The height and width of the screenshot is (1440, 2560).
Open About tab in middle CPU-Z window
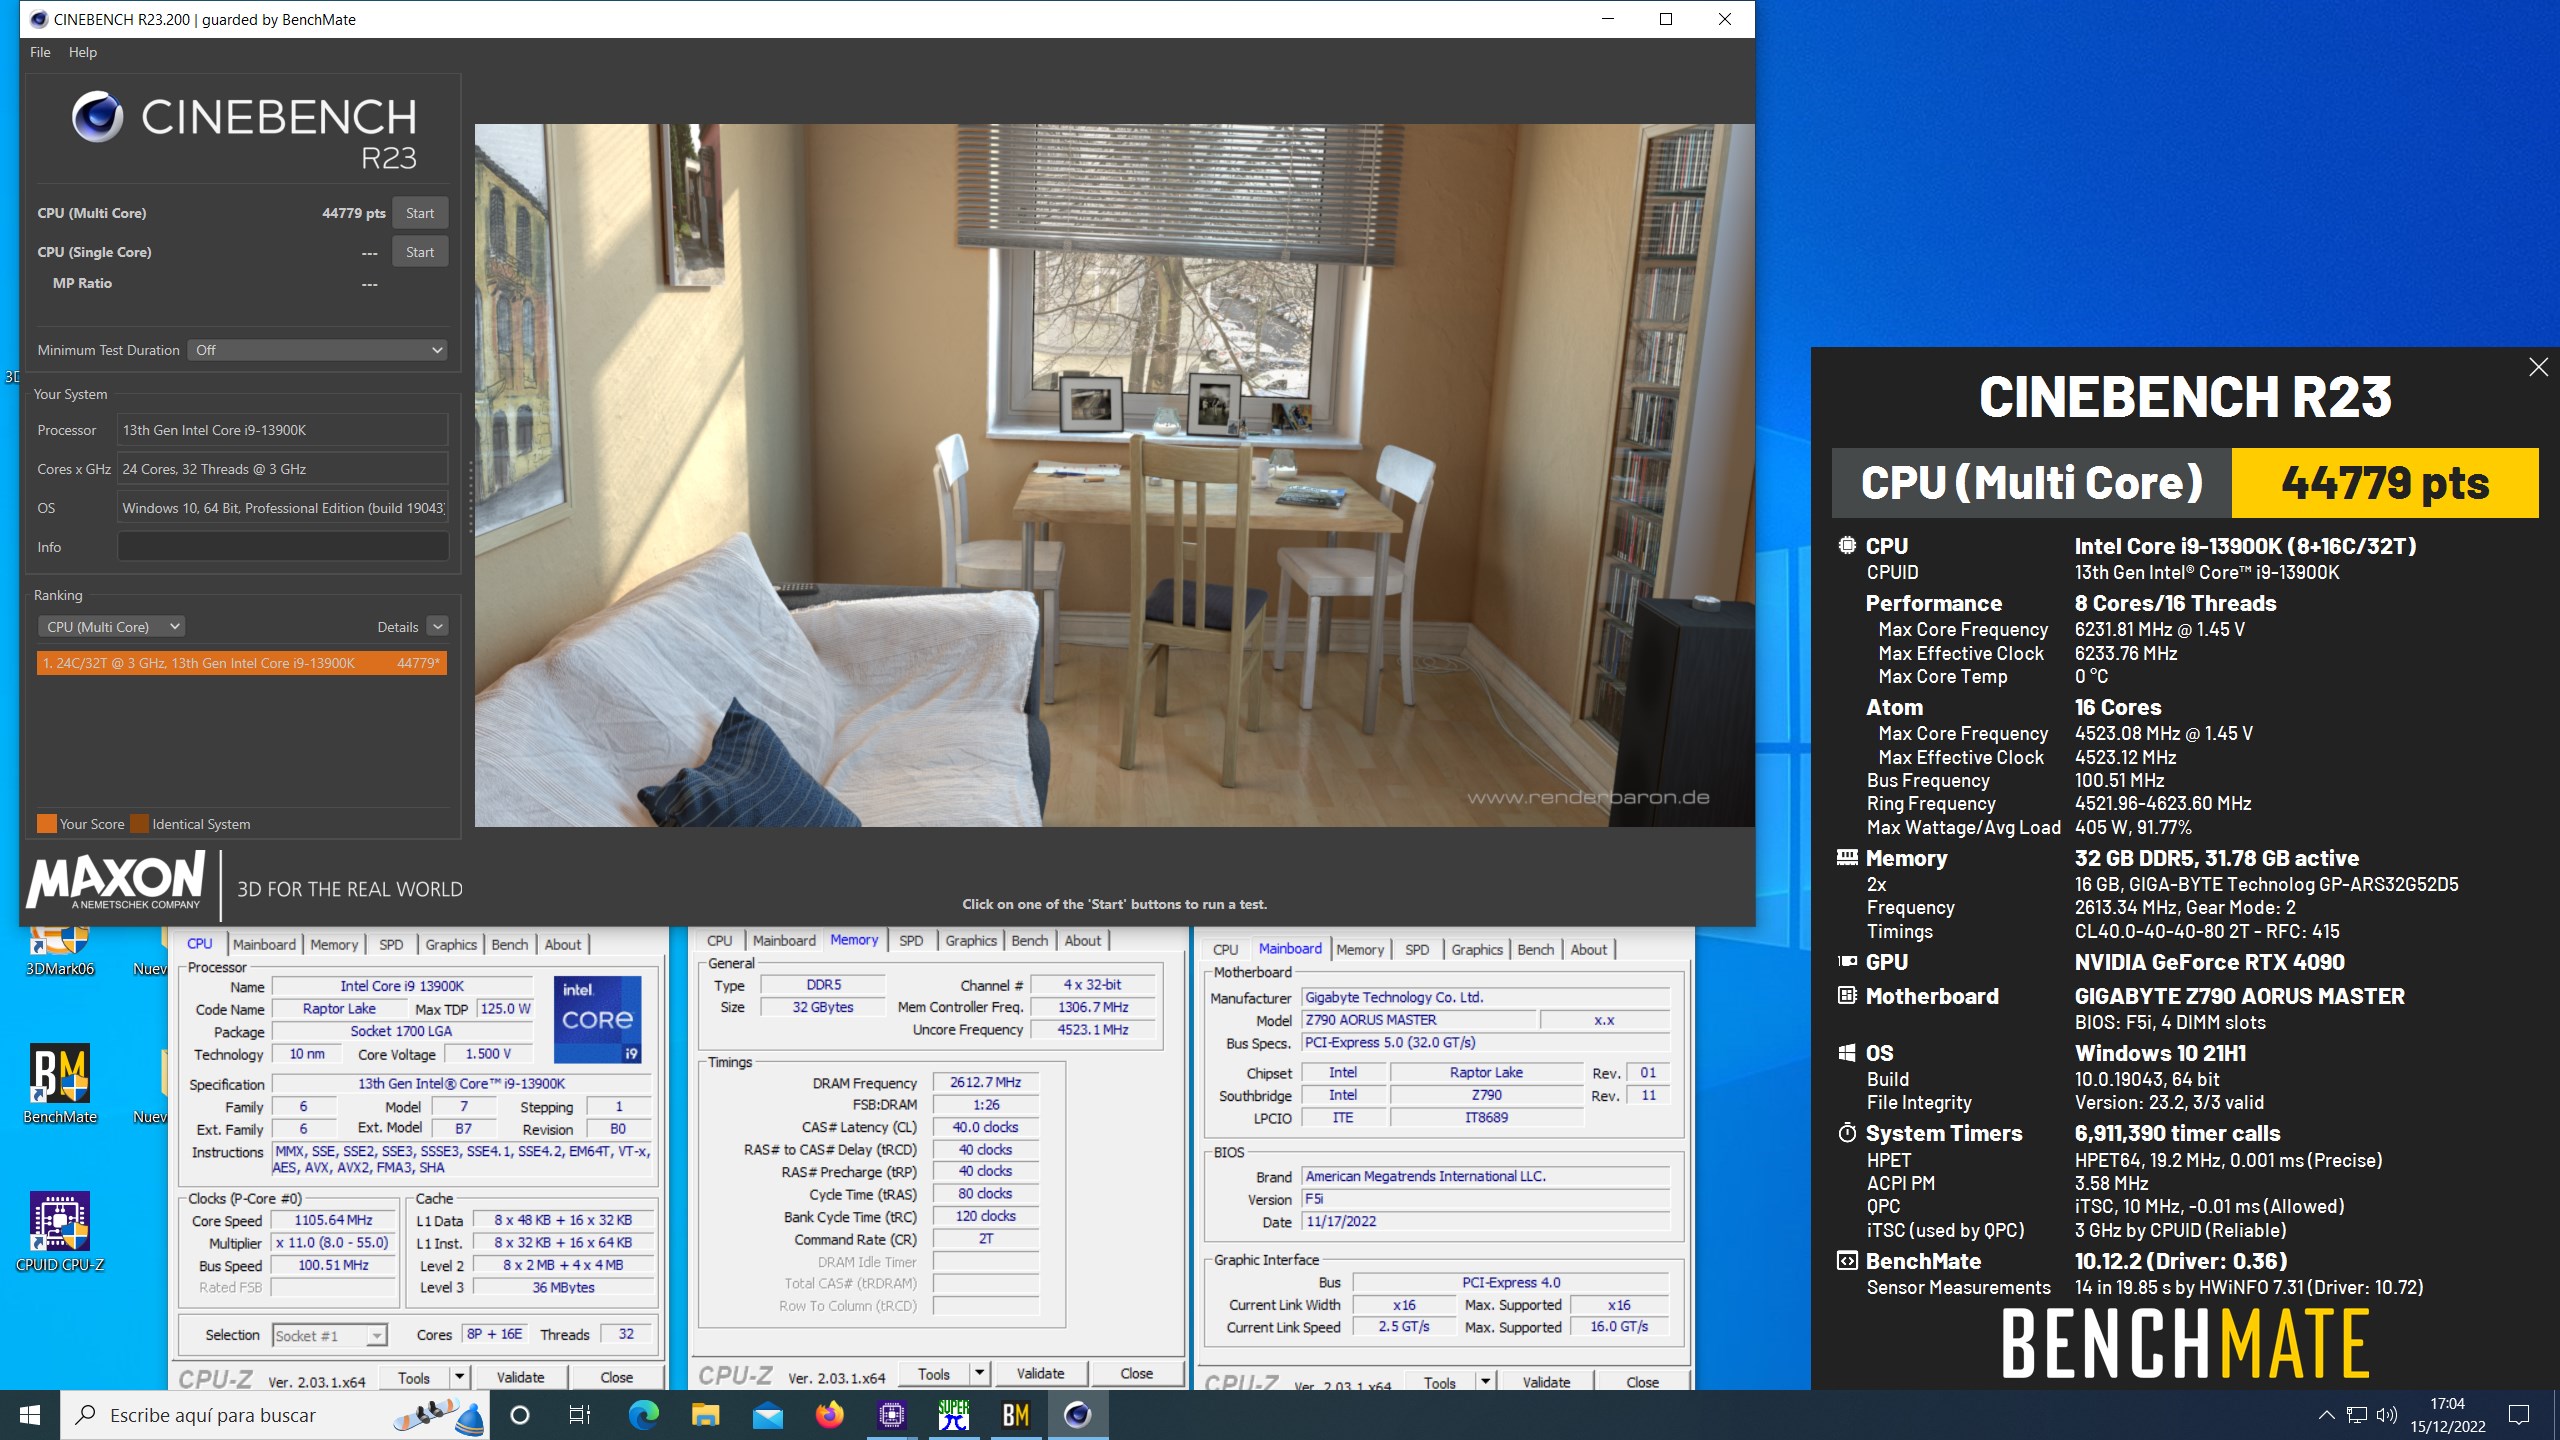[1082, 940]
